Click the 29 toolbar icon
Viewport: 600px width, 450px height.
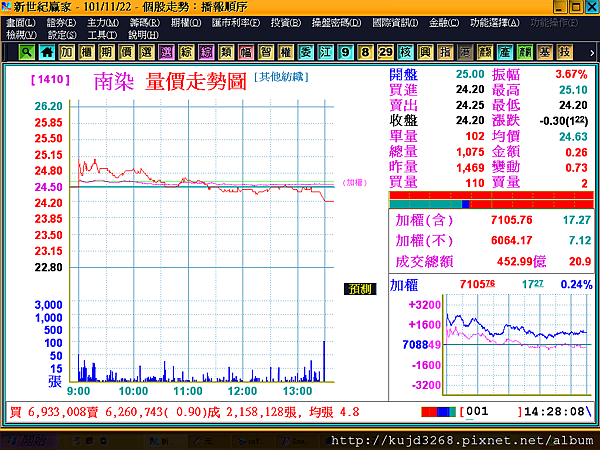coord(385,52)
